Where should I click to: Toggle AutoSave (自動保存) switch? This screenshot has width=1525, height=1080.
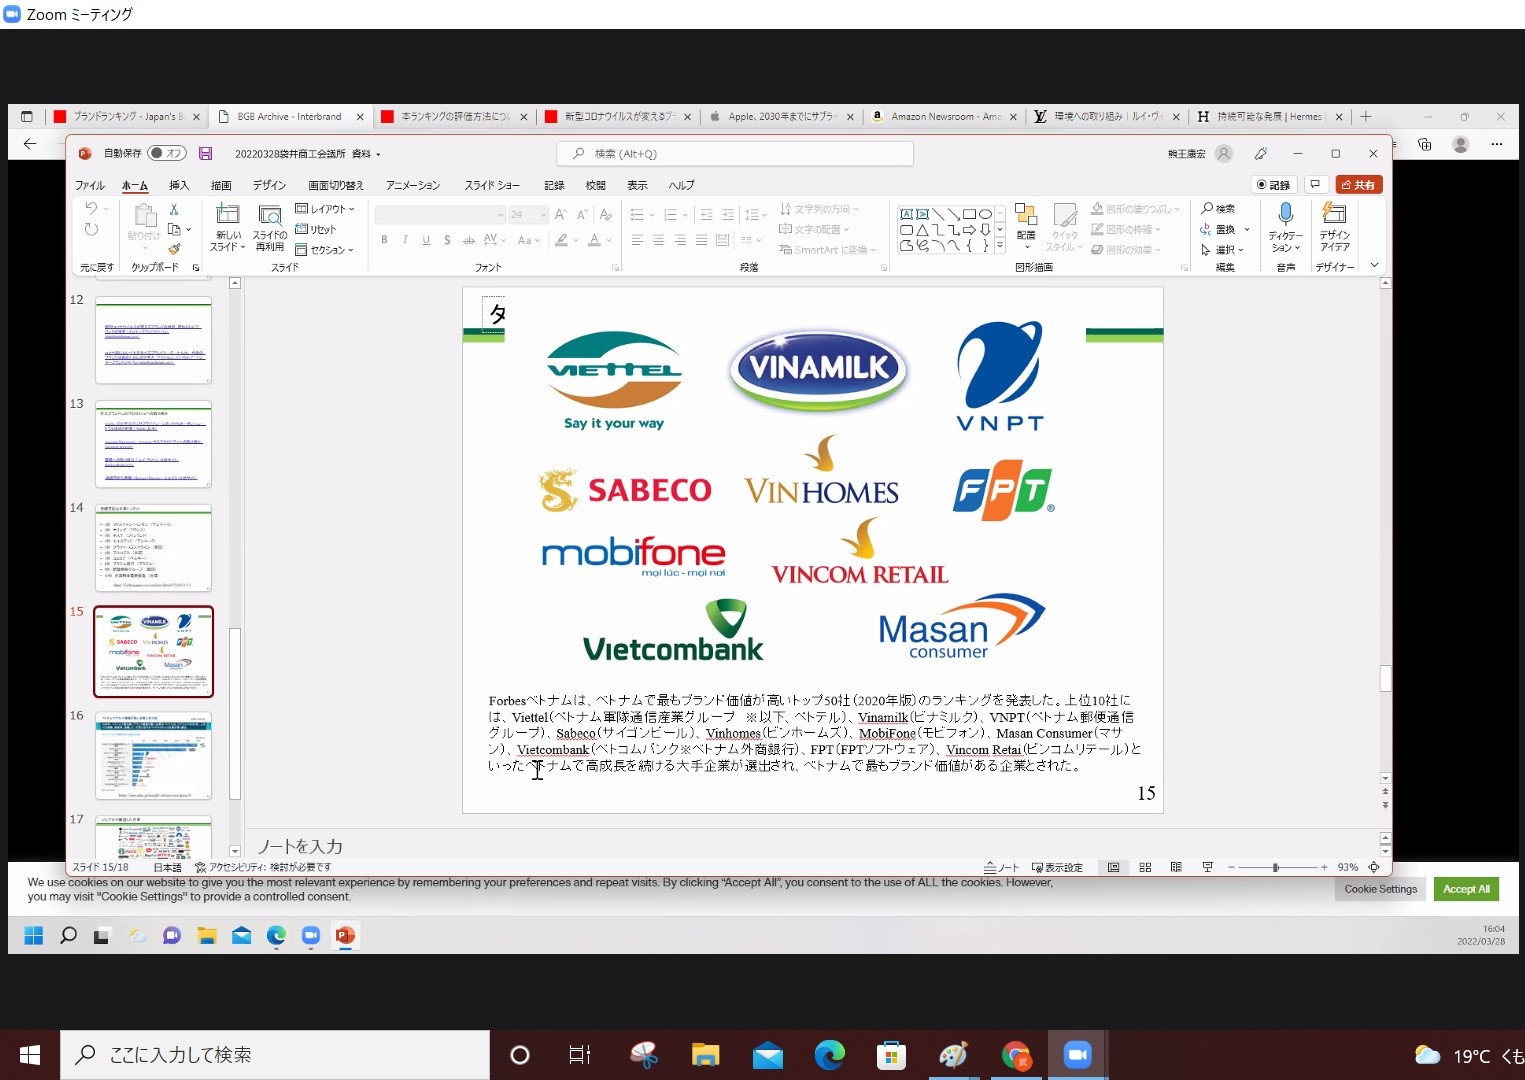(166, 153)
